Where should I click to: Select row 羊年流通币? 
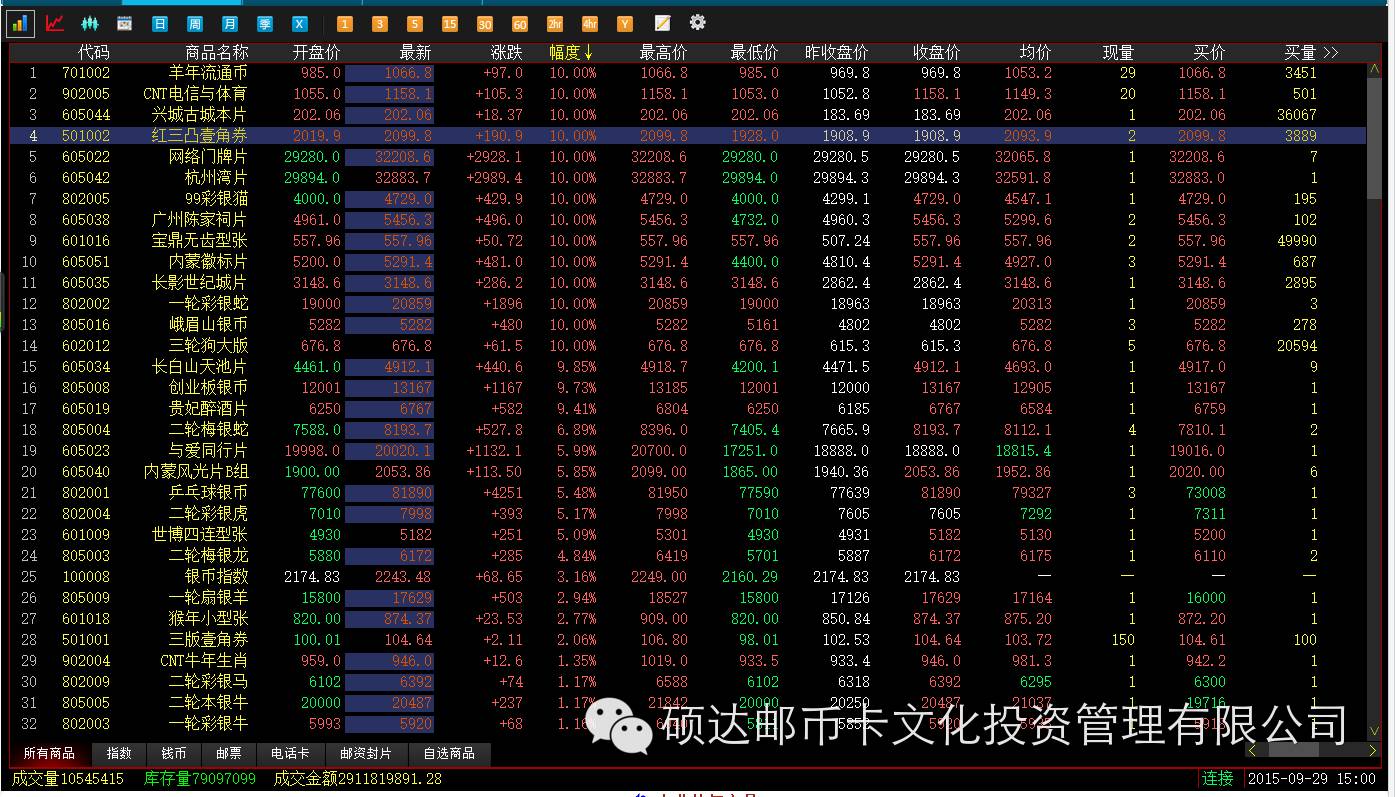688,73
